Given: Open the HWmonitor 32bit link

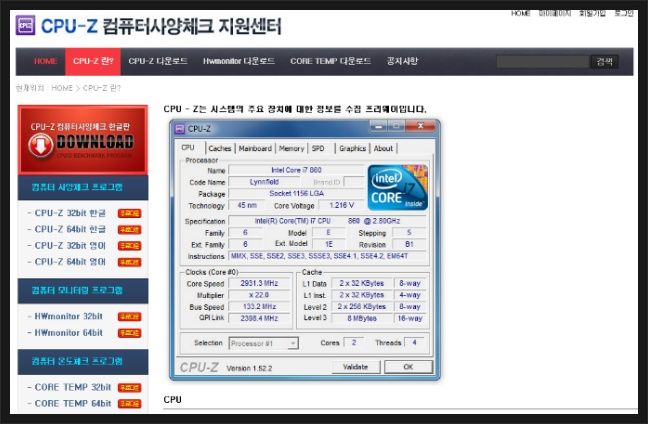Looking at the screenshot, I should tap(69, 317).
